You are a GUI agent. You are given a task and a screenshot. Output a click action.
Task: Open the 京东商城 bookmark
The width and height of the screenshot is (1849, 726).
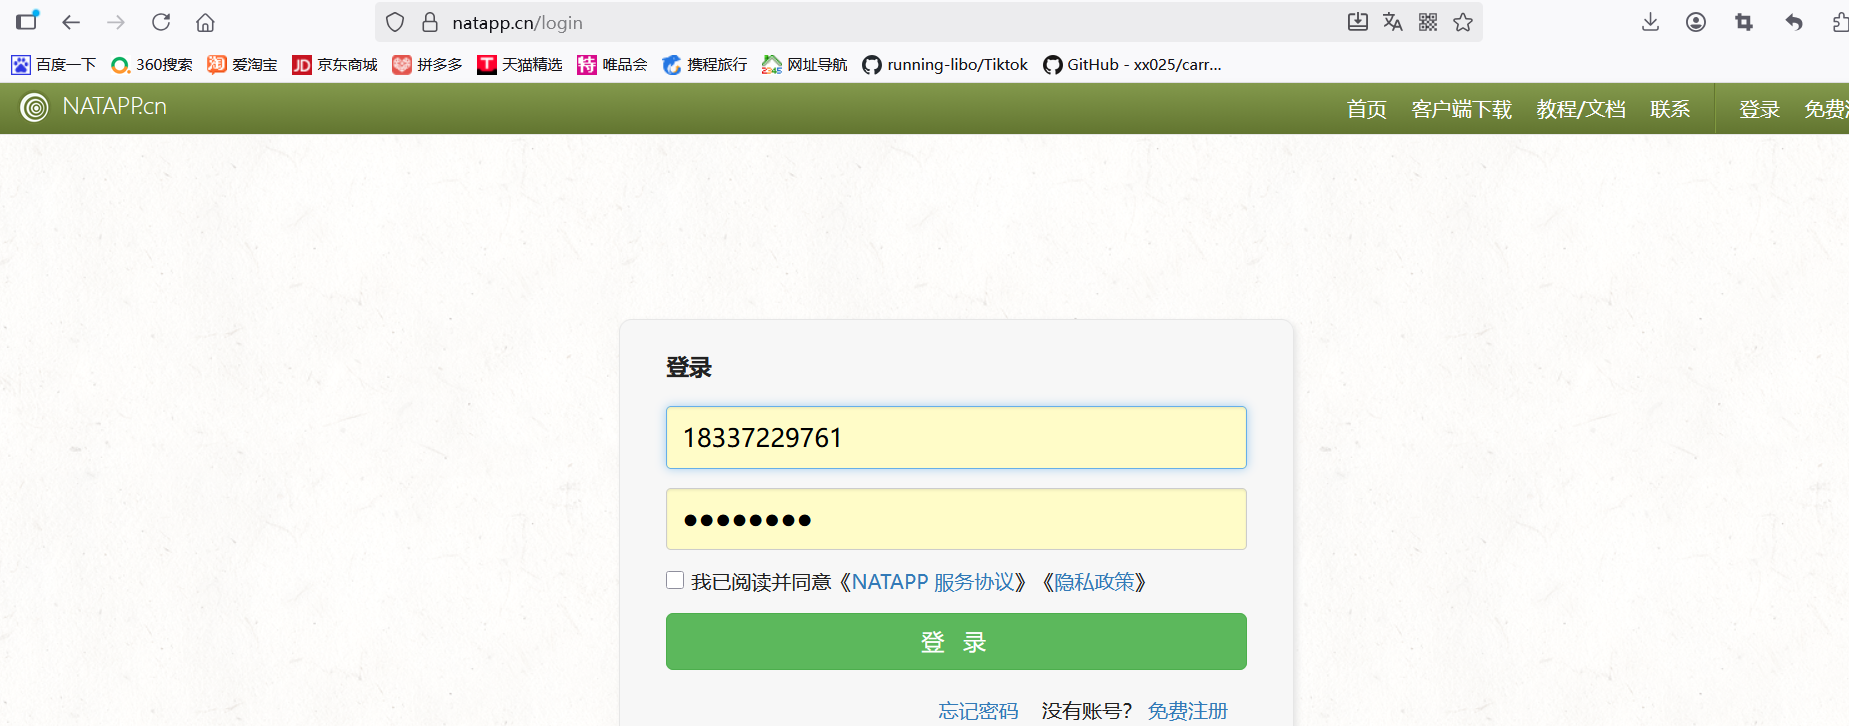click(x=335, y=65)
